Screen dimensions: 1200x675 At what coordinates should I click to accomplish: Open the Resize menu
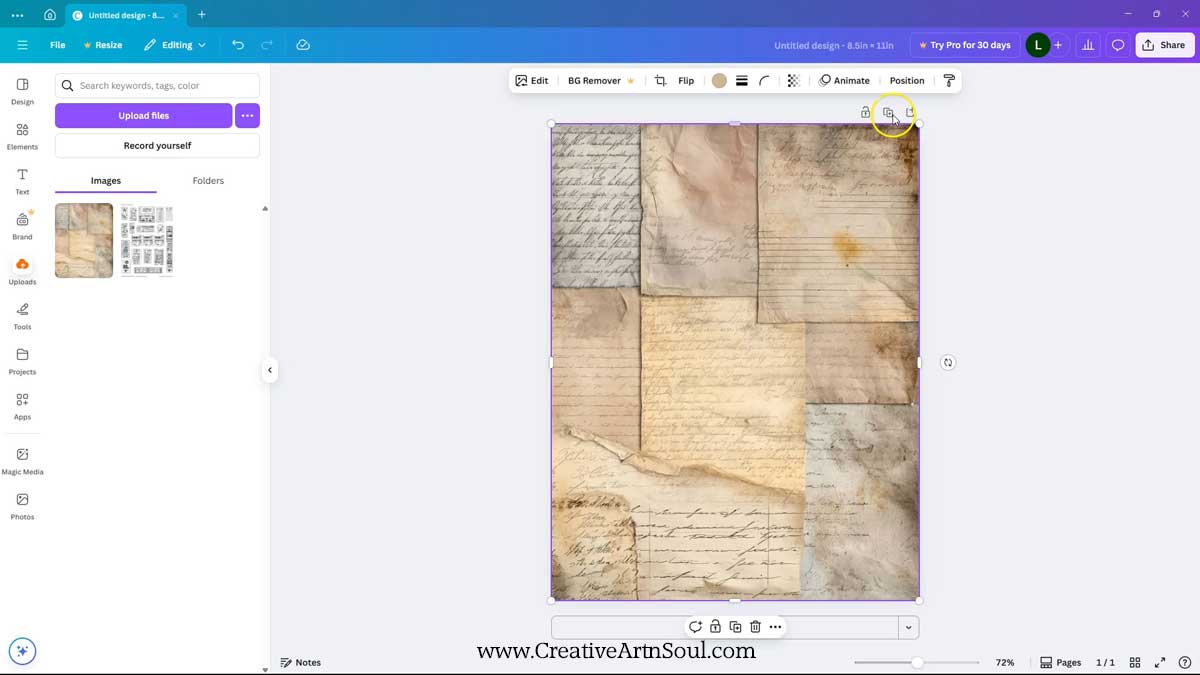point(103,45)
